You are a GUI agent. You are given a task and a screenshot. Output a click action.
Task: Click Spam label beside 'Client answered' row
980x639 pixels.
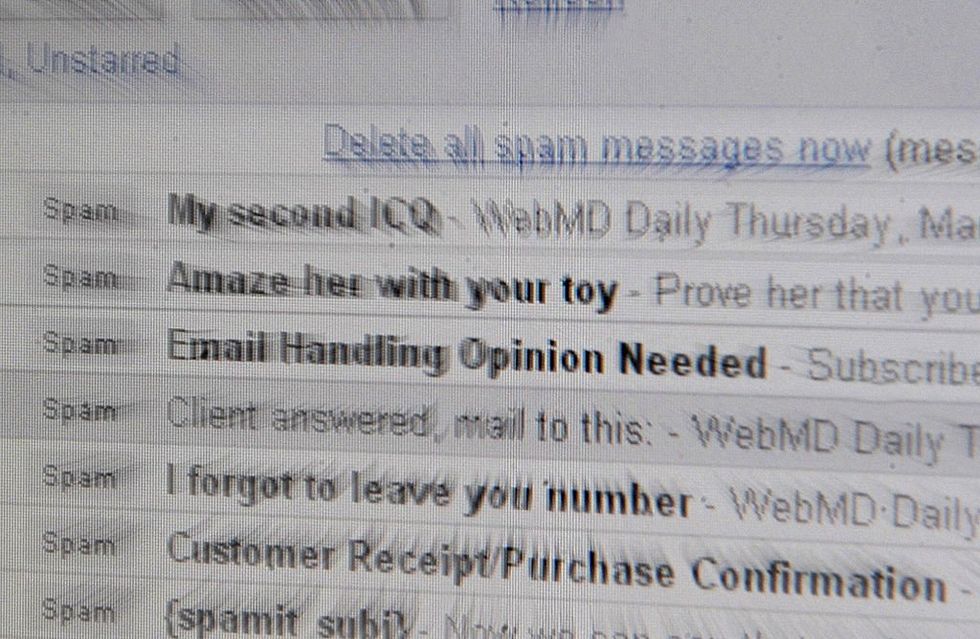[79, 410]
